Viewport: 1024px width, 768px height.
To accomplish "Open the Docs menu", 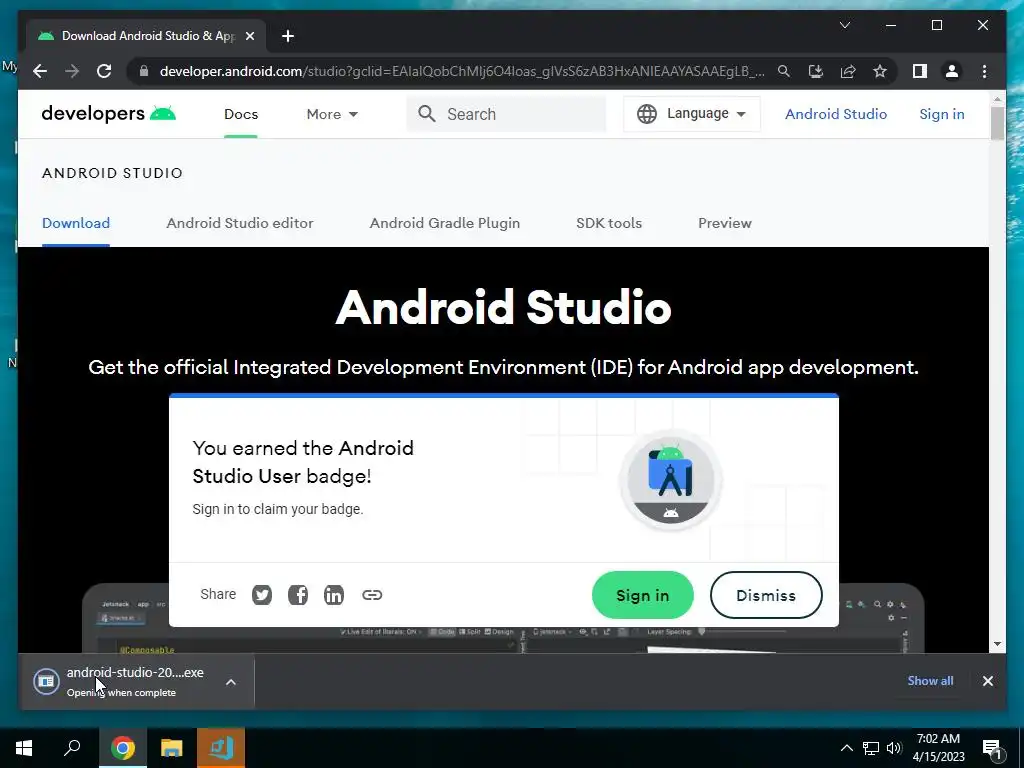I will [x=241, y=114].
